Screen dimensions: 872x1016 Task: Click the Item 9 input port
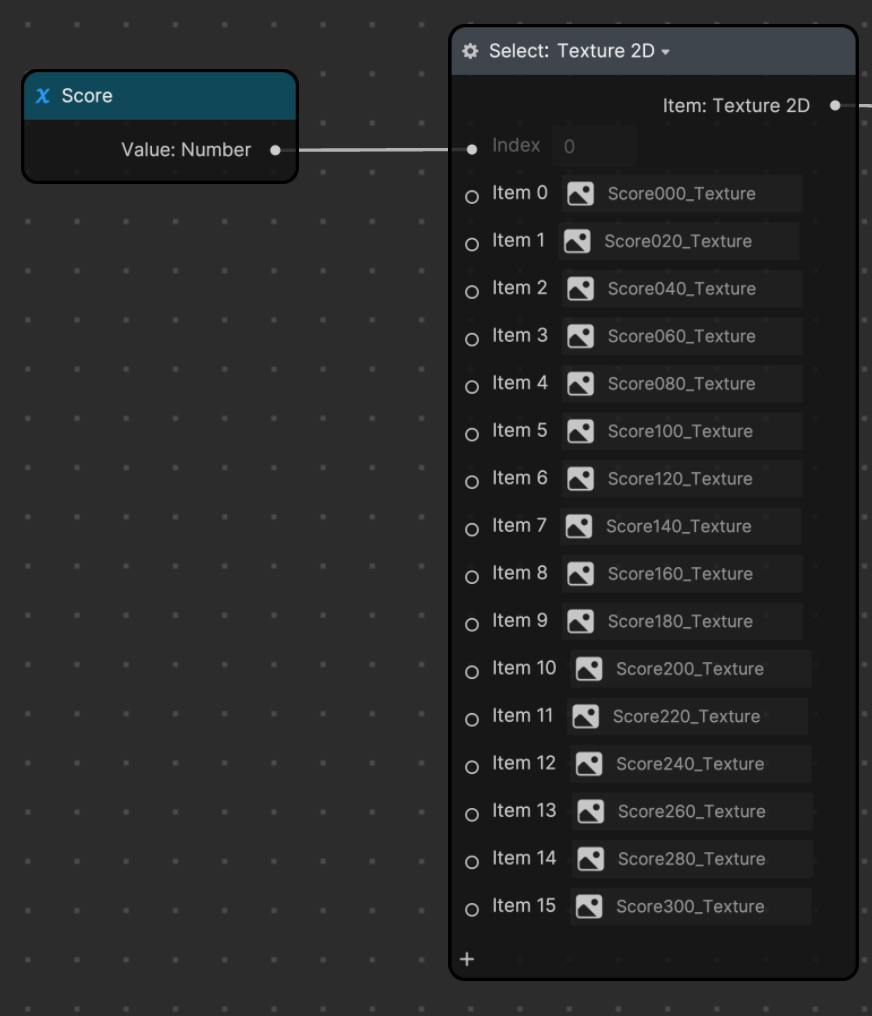pos(472,624)
